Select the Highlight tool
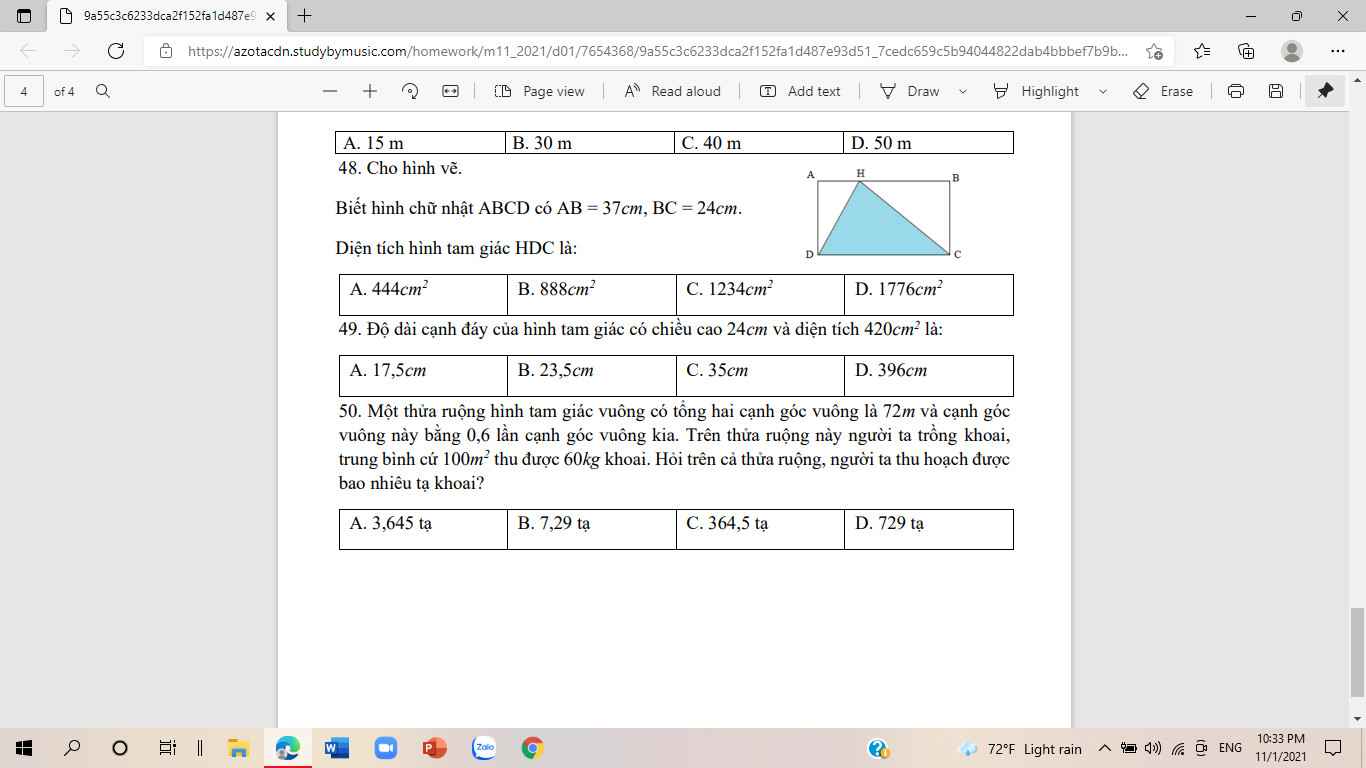The image size is (1366, 768). pyautogui.click(x=1037, y=91)
